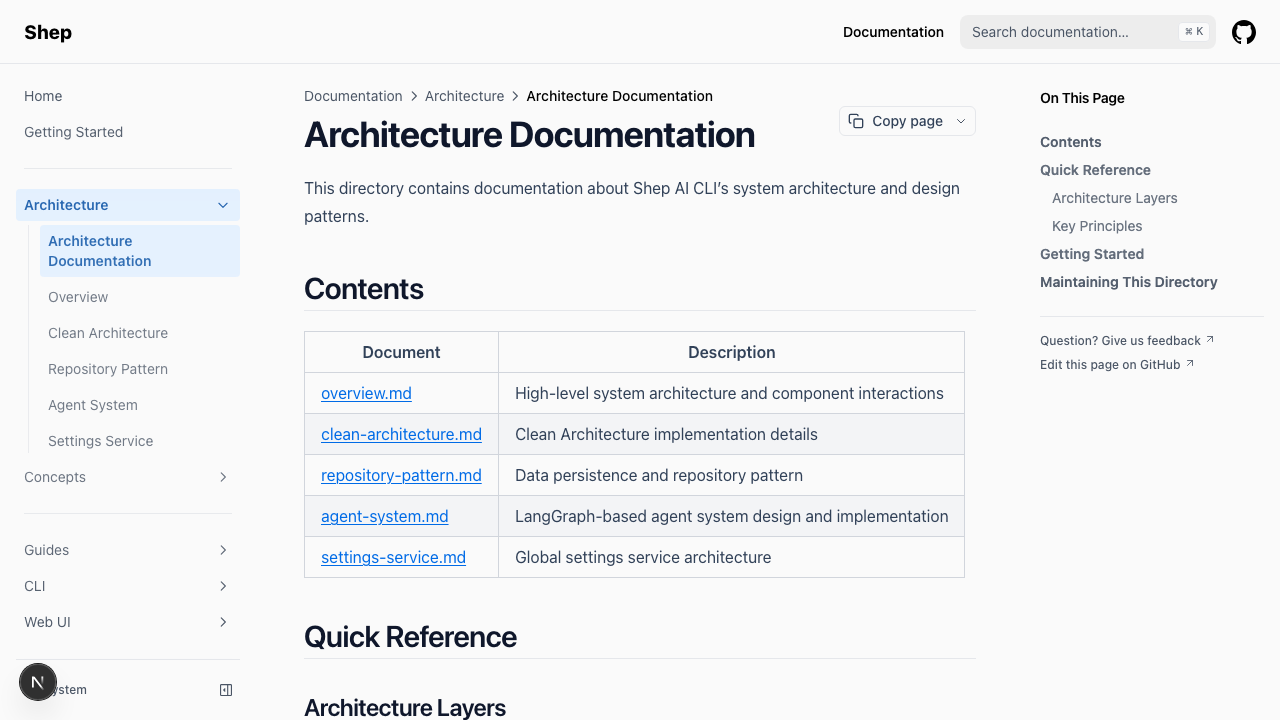The image size is (1280, 720).
Task: Collapse the Architecture section chevron
Action: 223,205
